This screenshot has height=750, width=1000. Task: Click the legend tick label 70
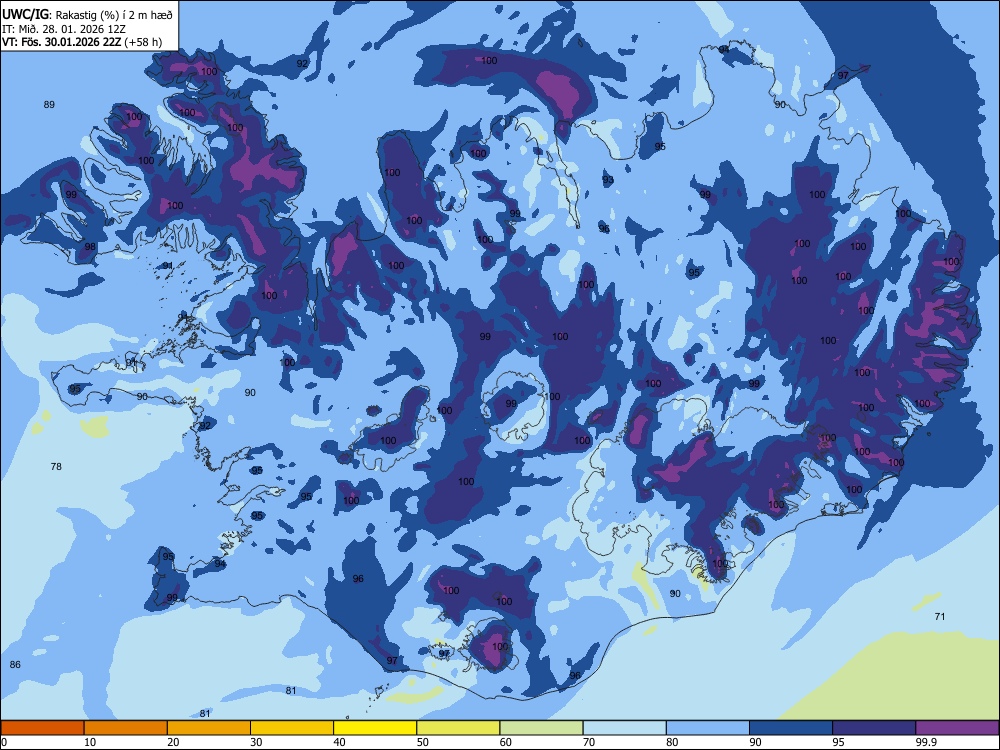(589, 742)
